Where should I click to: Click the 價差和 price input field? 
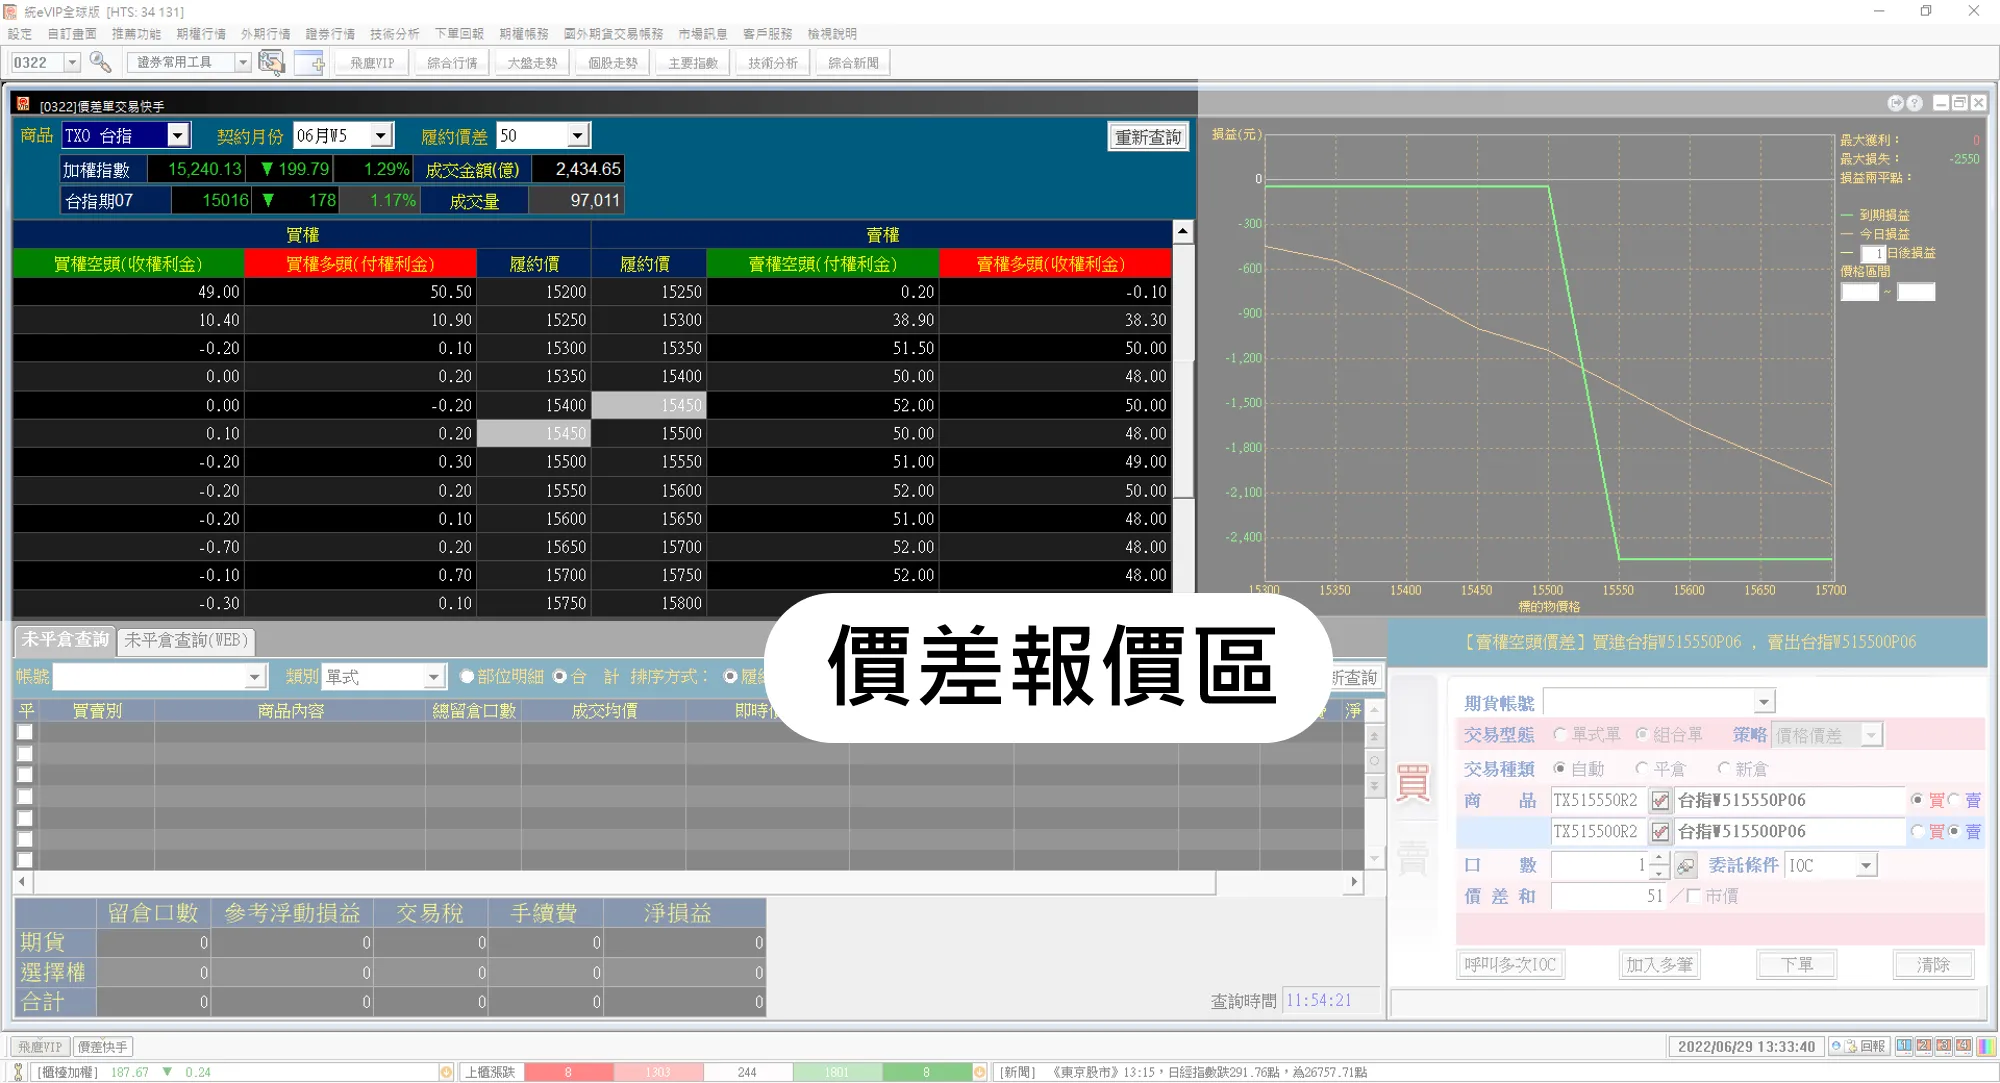(1608, 896)
